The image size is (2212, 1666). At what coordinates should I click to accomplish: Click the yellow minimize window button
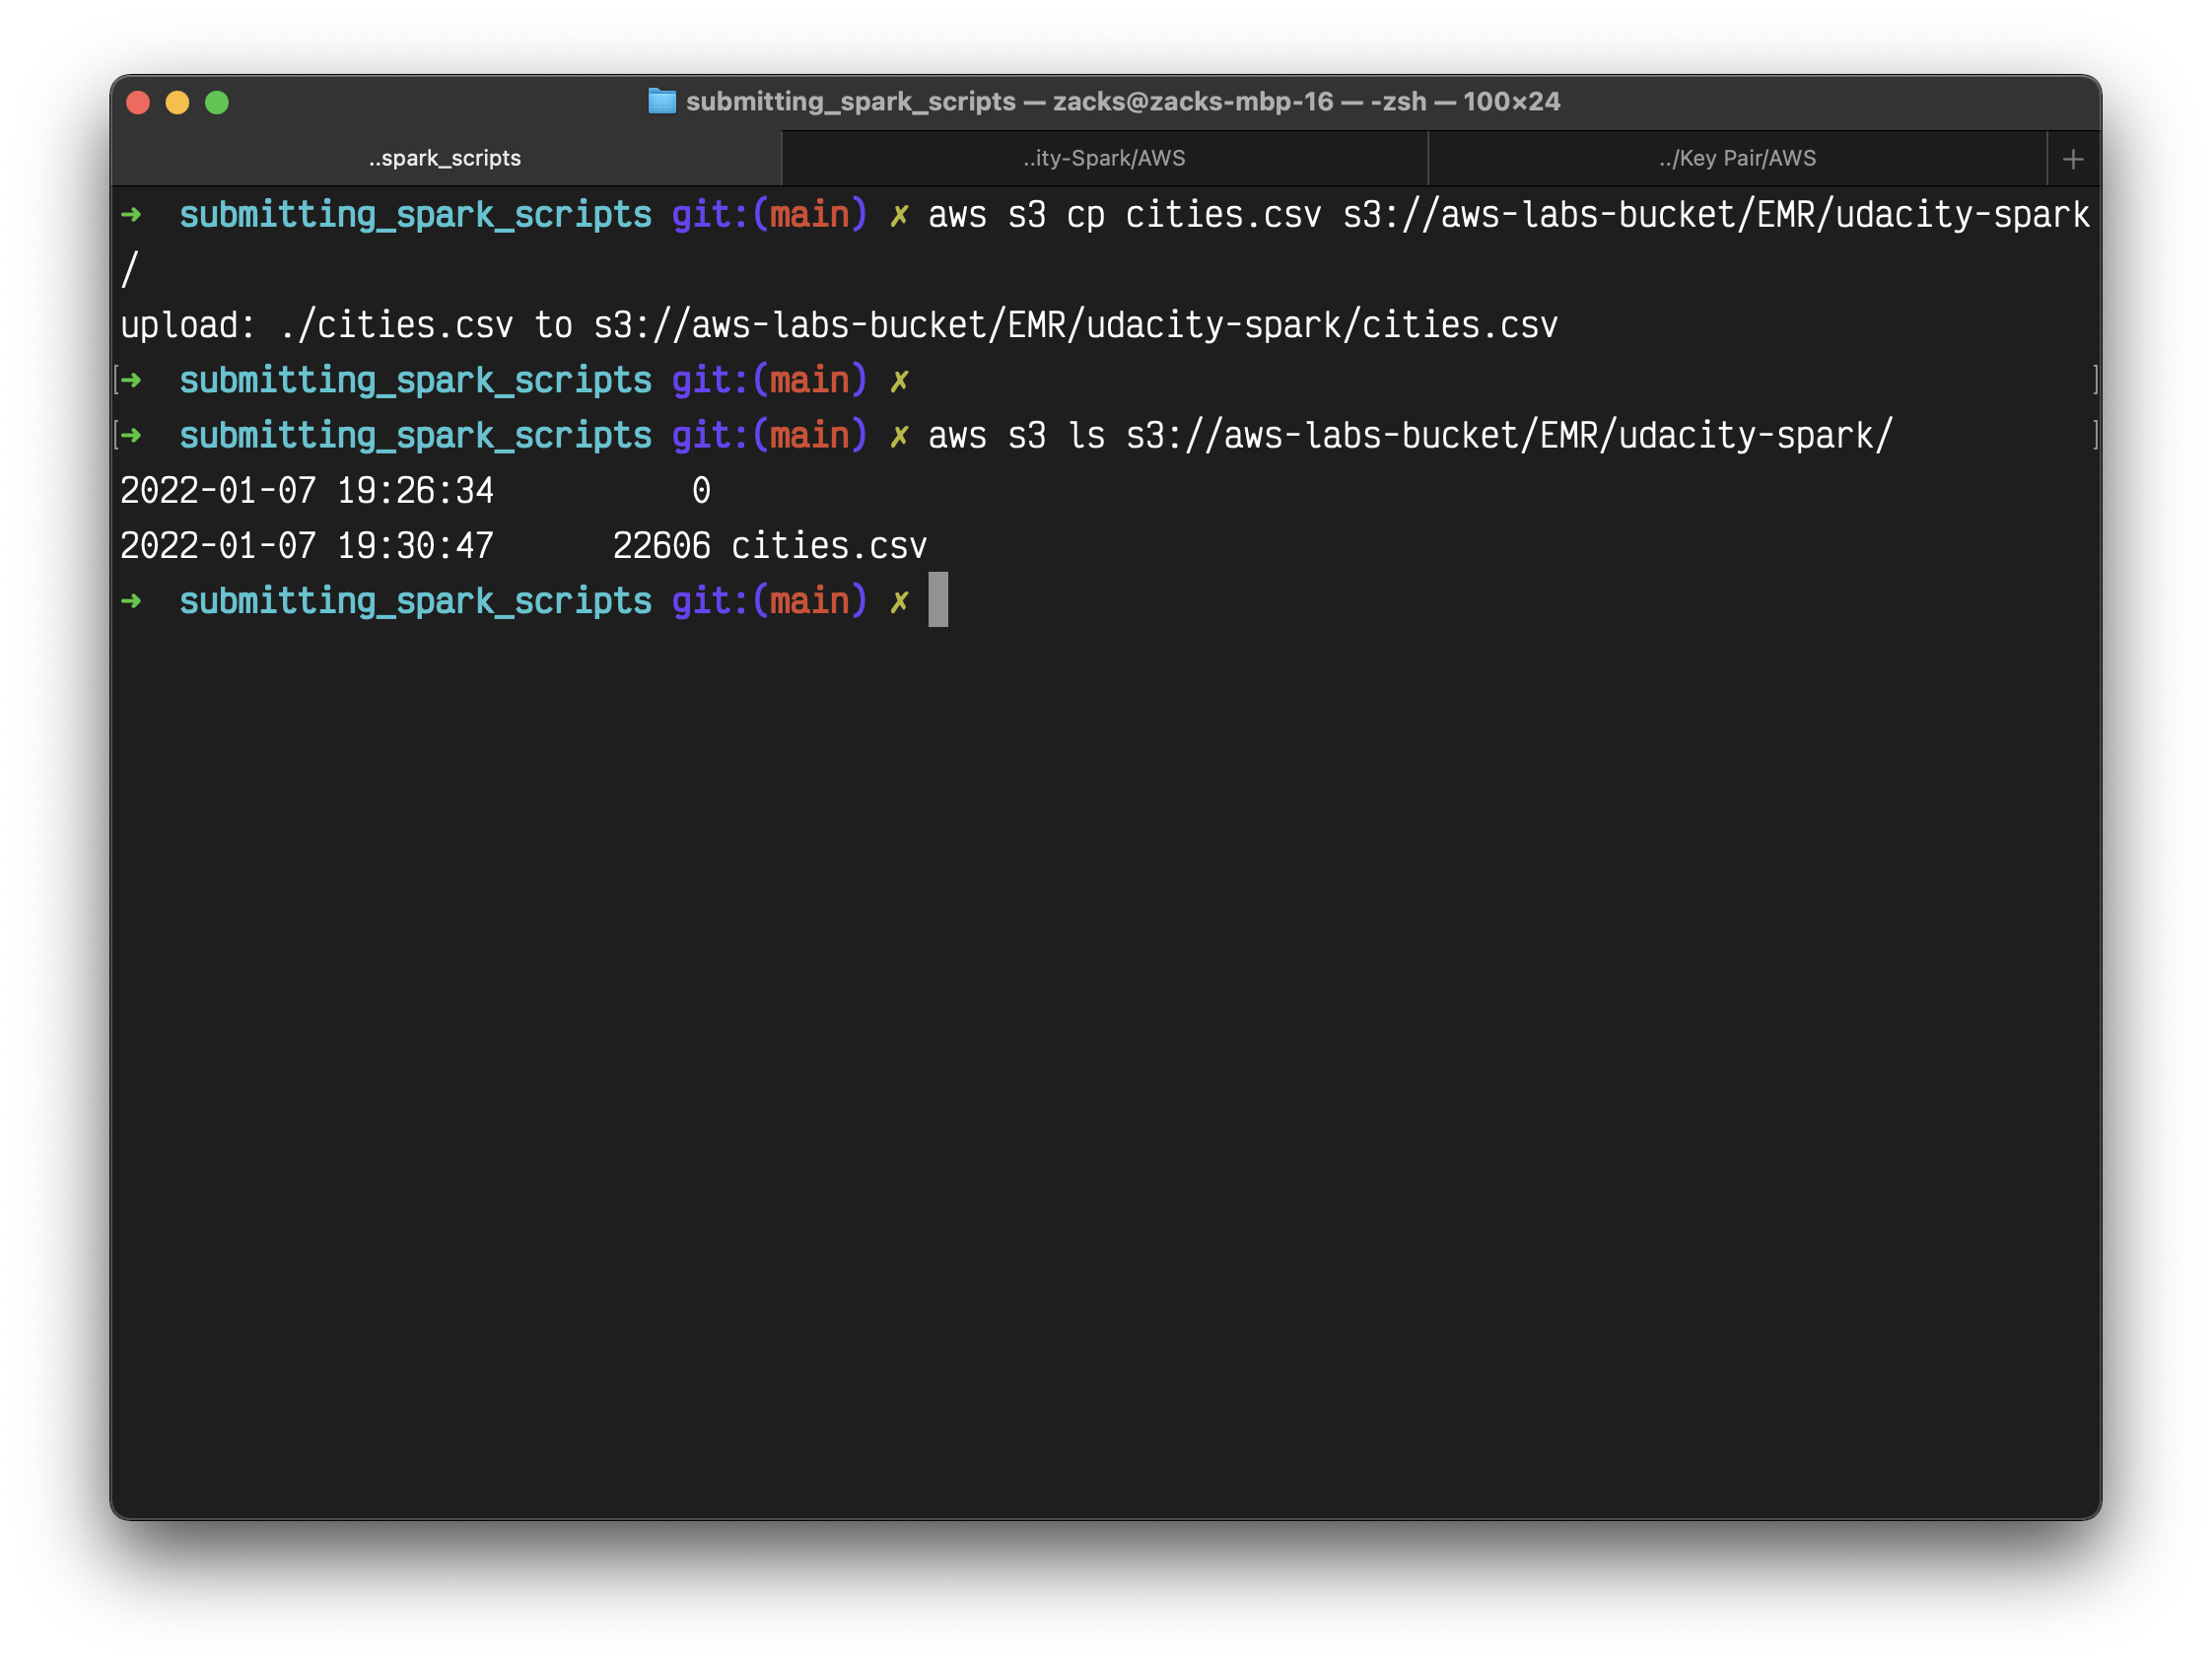tap(177, 102)
